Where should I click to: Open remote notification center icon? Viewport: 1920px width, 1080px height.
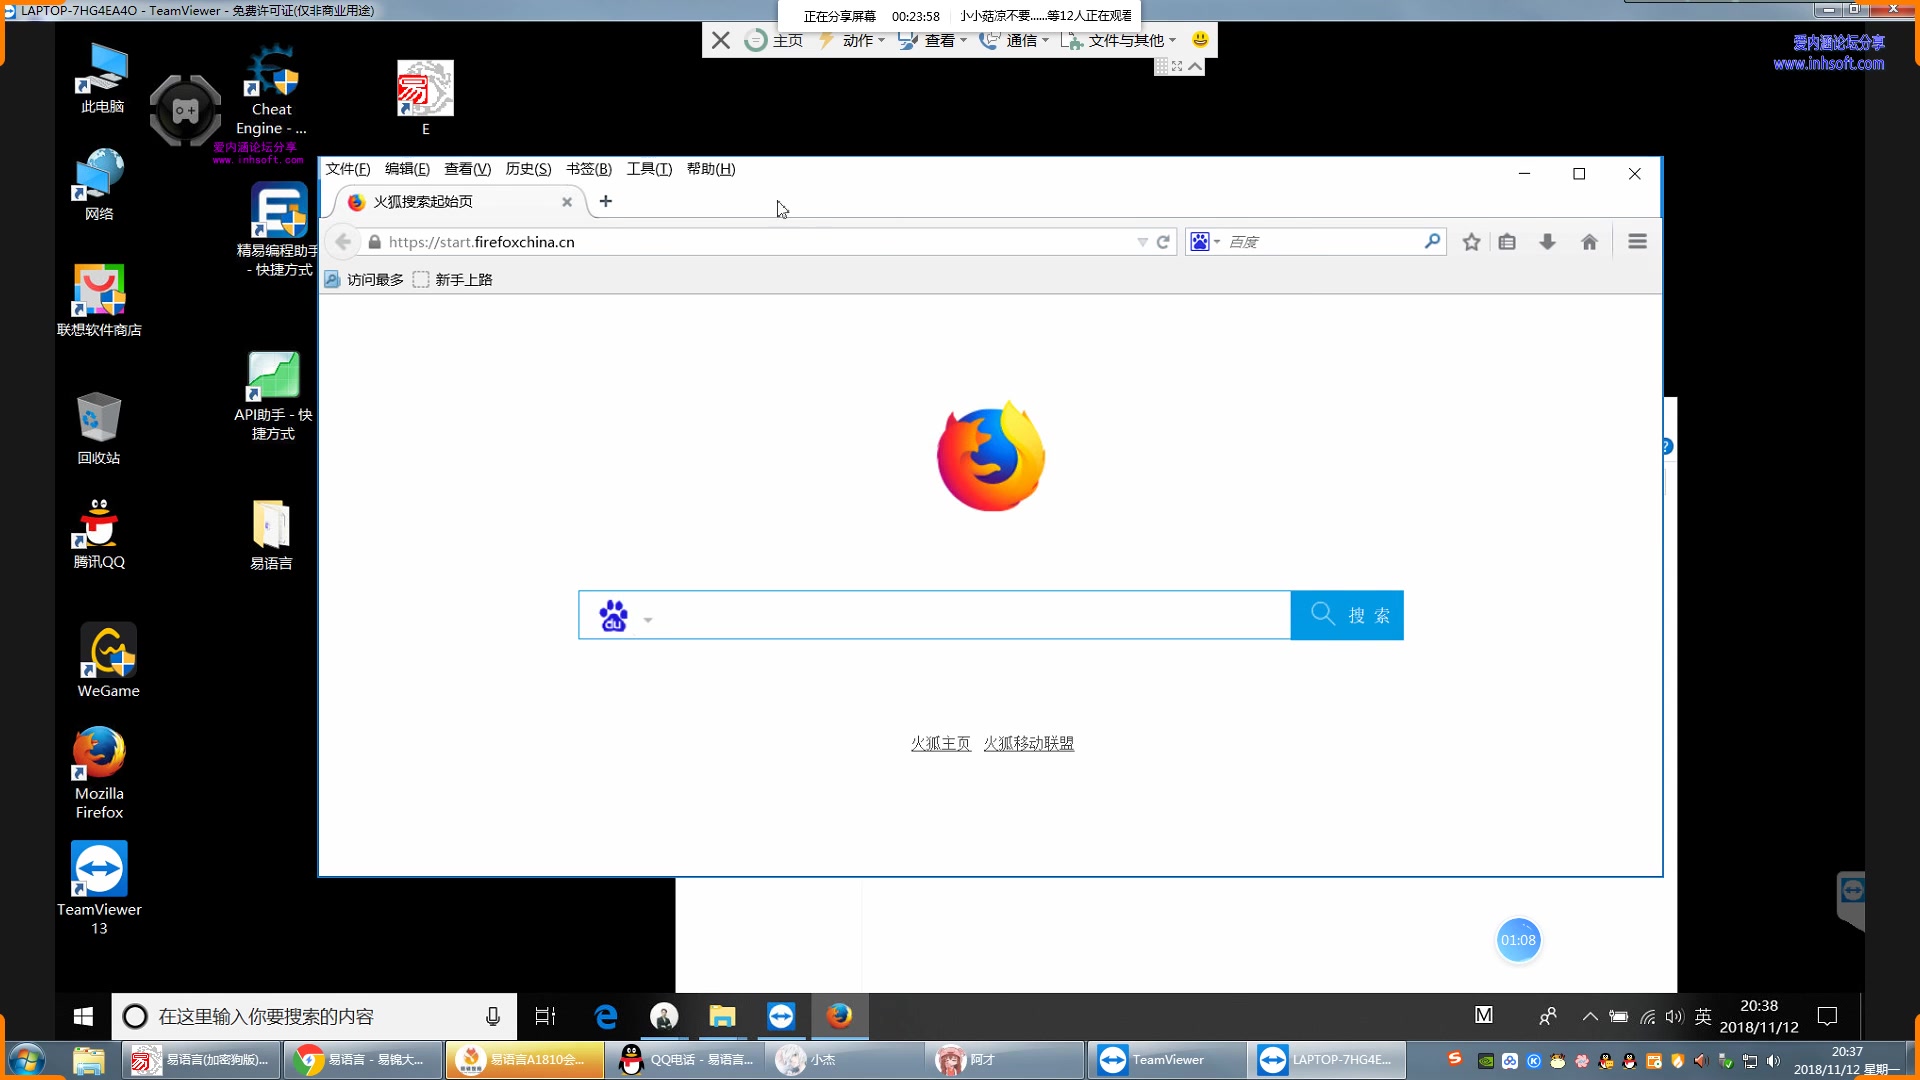pos(1827,1016)
